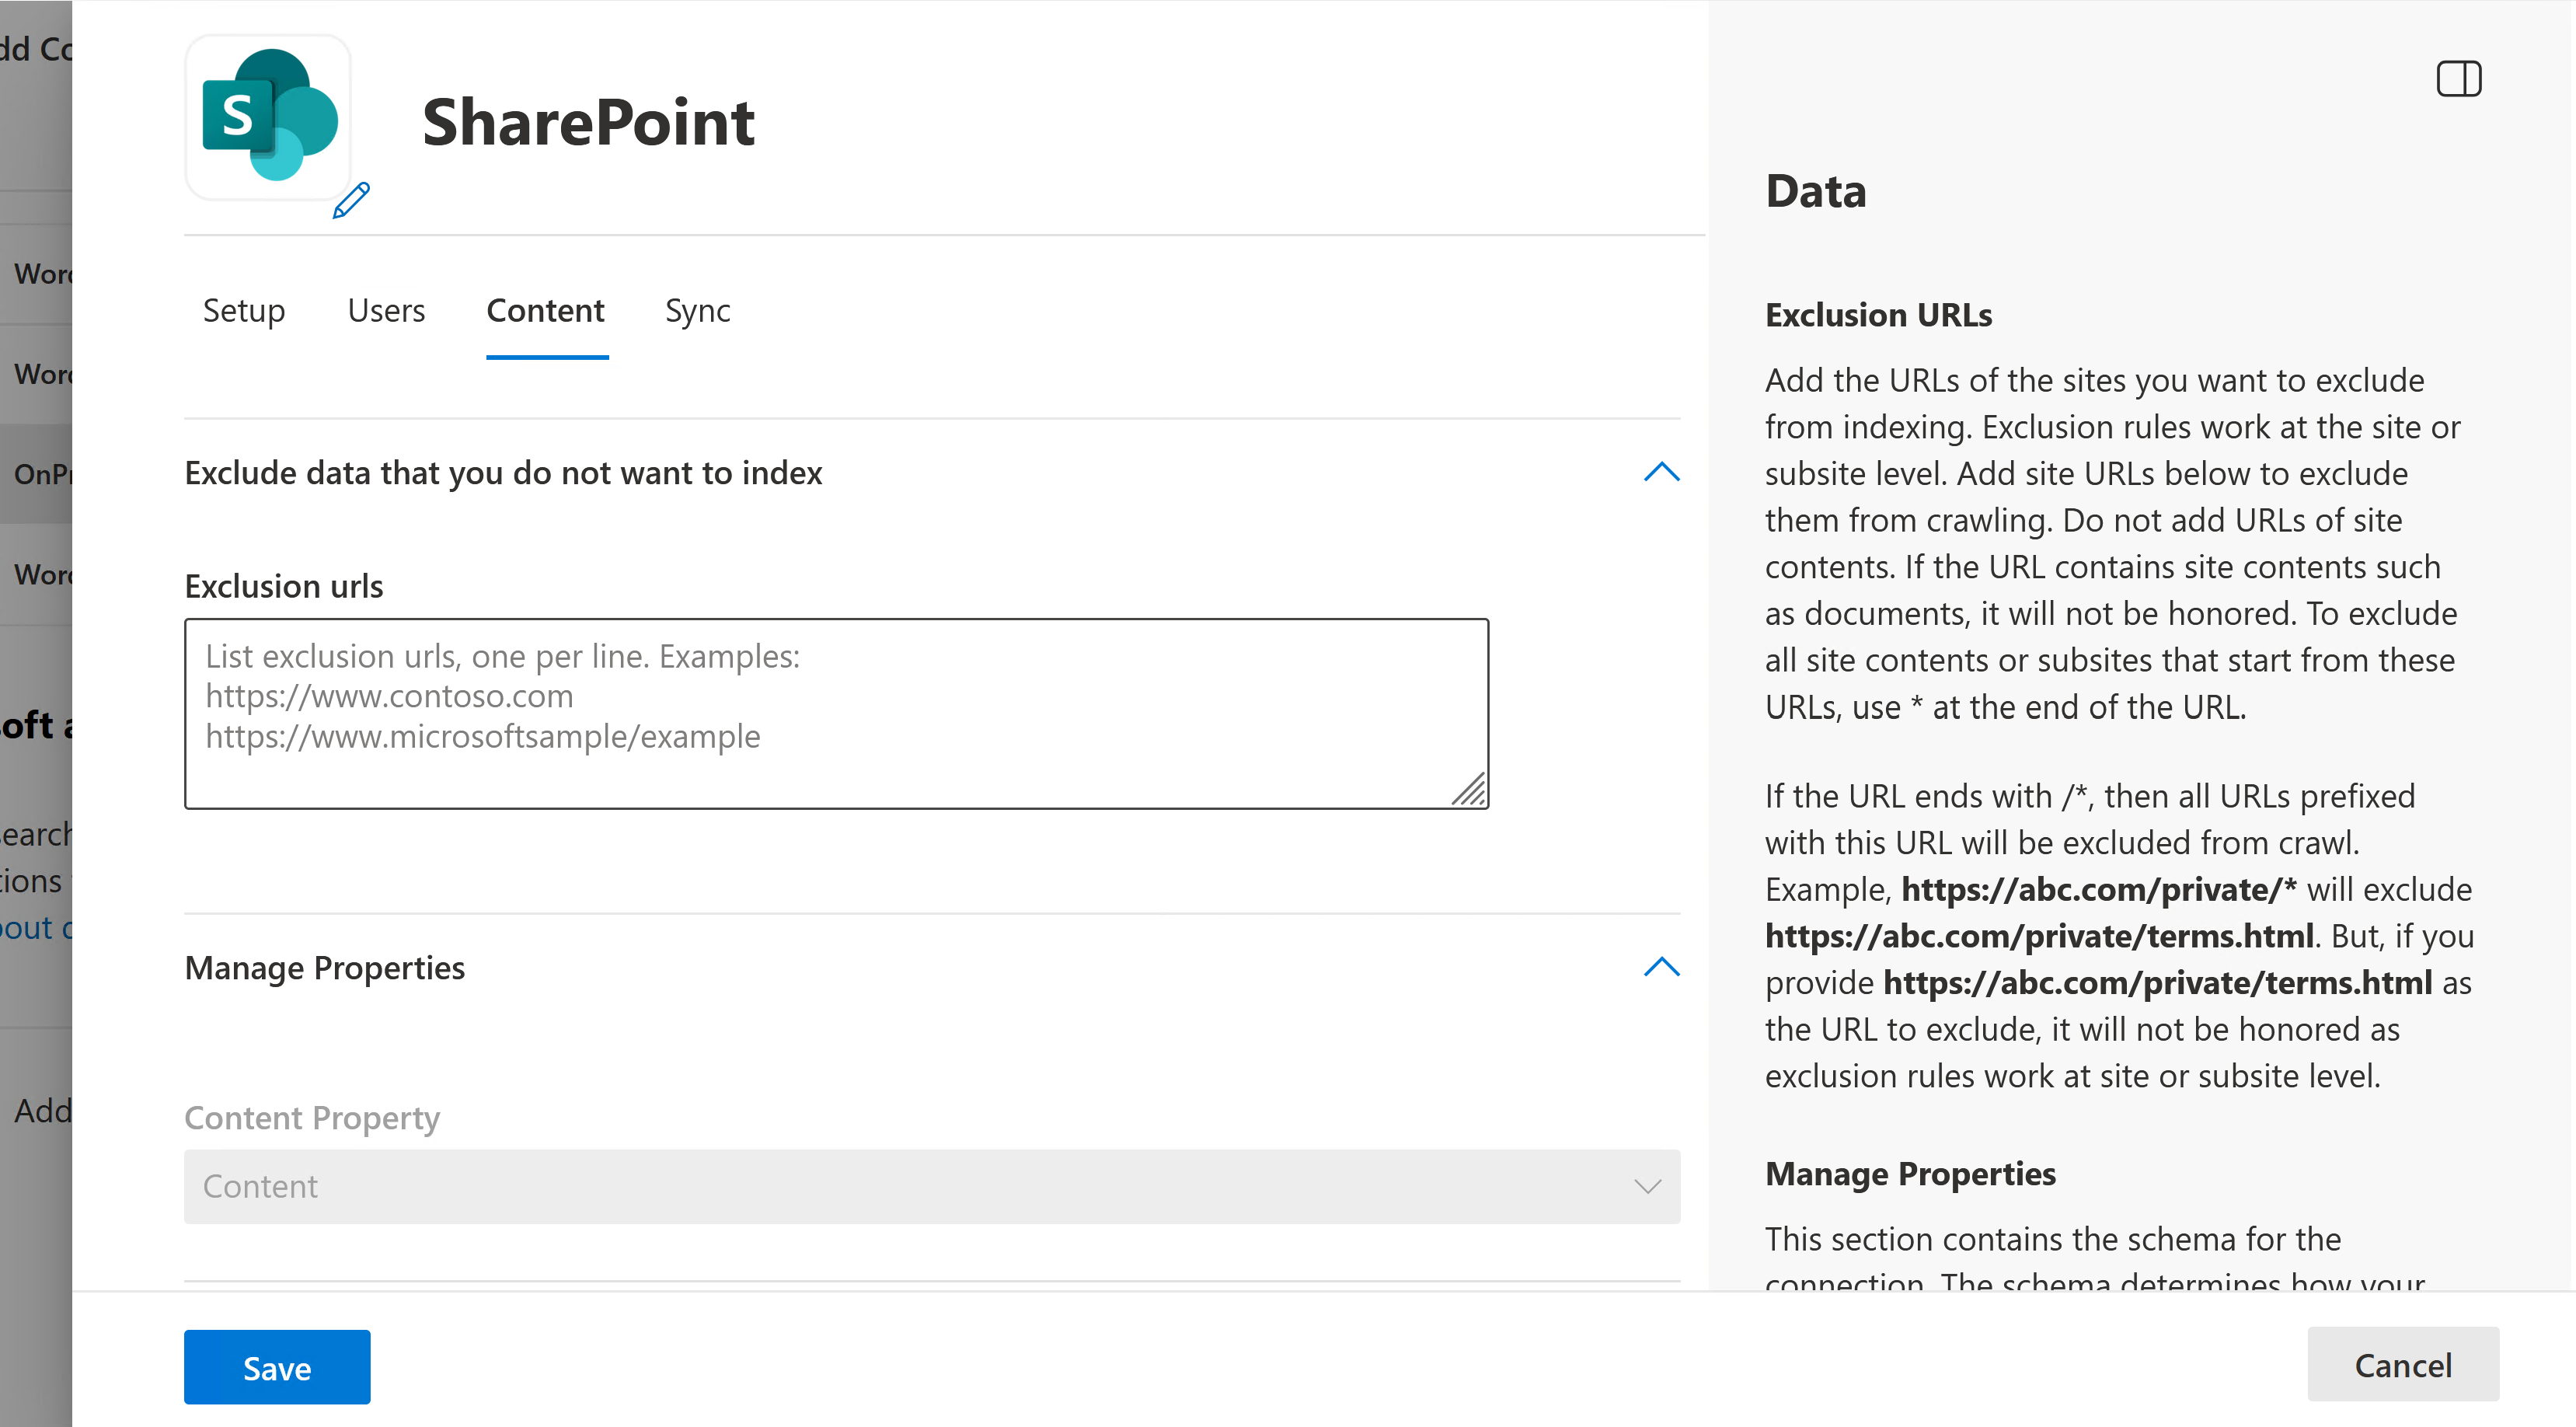Switch to the Sync tab
The width and height of the screenshot is (2576, 1427).
[698, 311]
